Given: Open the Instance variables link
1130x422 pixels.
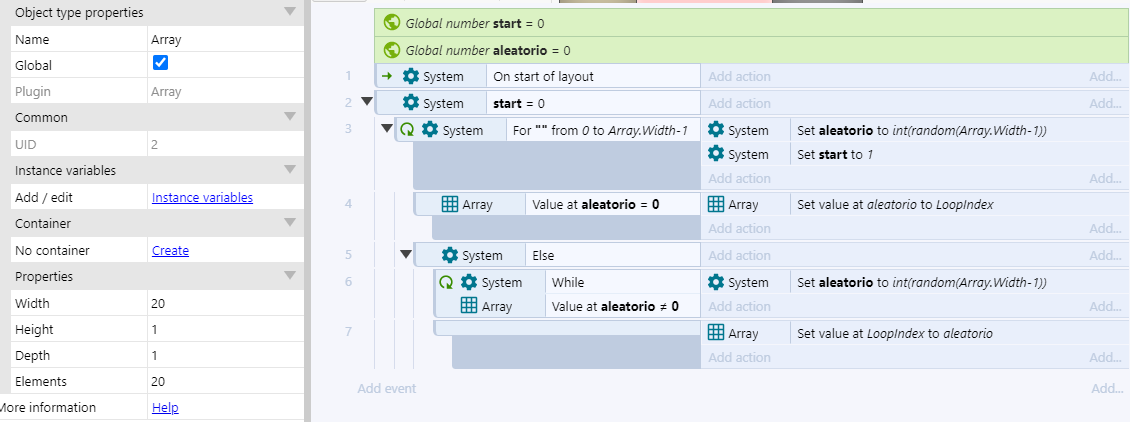Looking at the screenshot, I should pos(202,198).
